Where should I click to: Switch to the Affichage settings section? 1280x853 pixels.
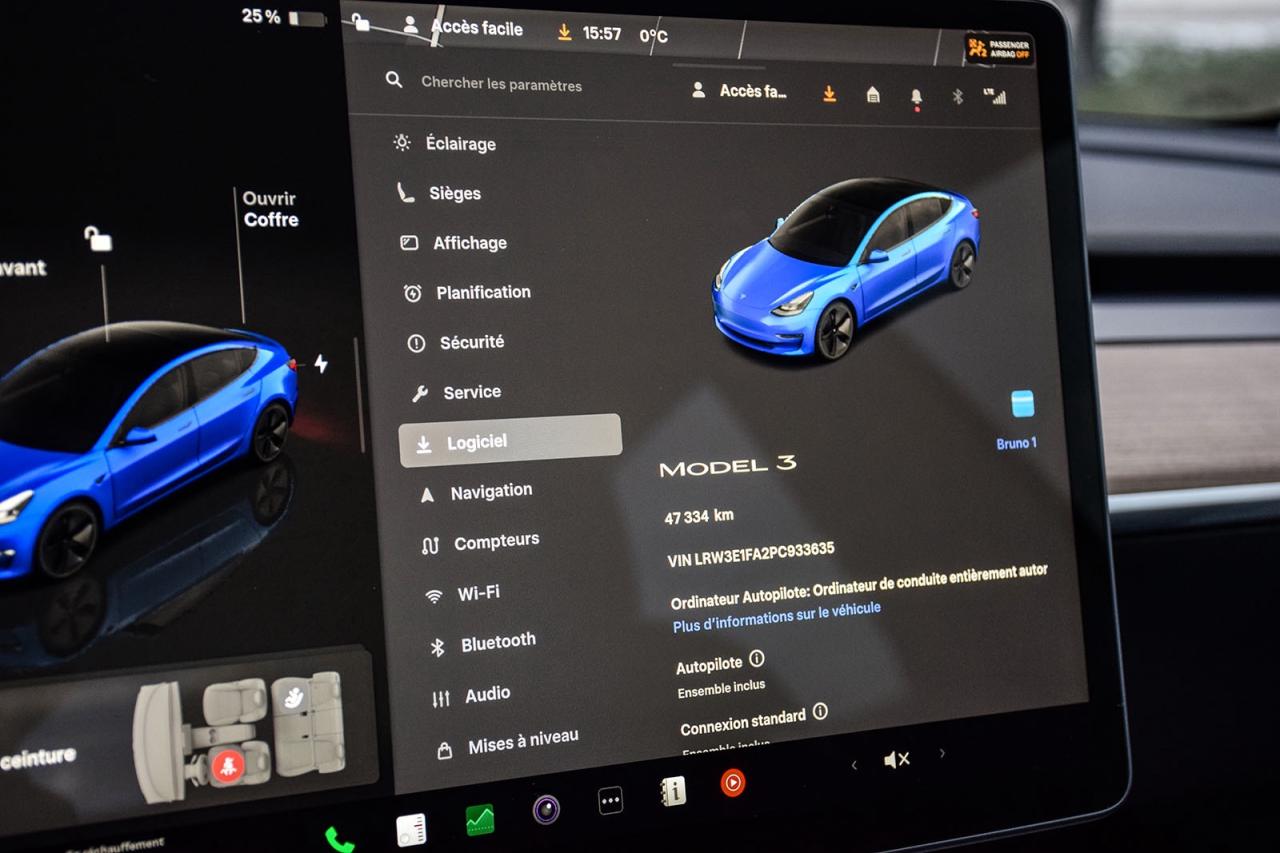point(471,242)
